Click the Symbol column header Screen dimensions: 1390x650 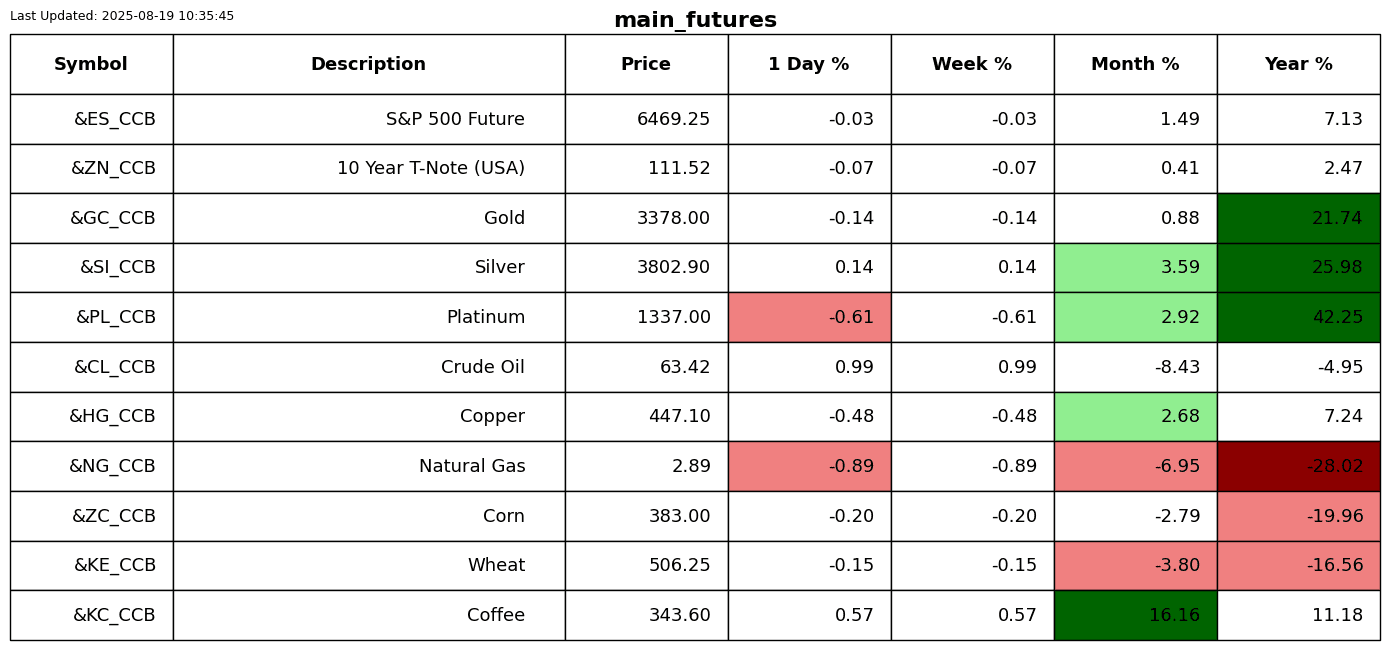[x=91, y=65]
